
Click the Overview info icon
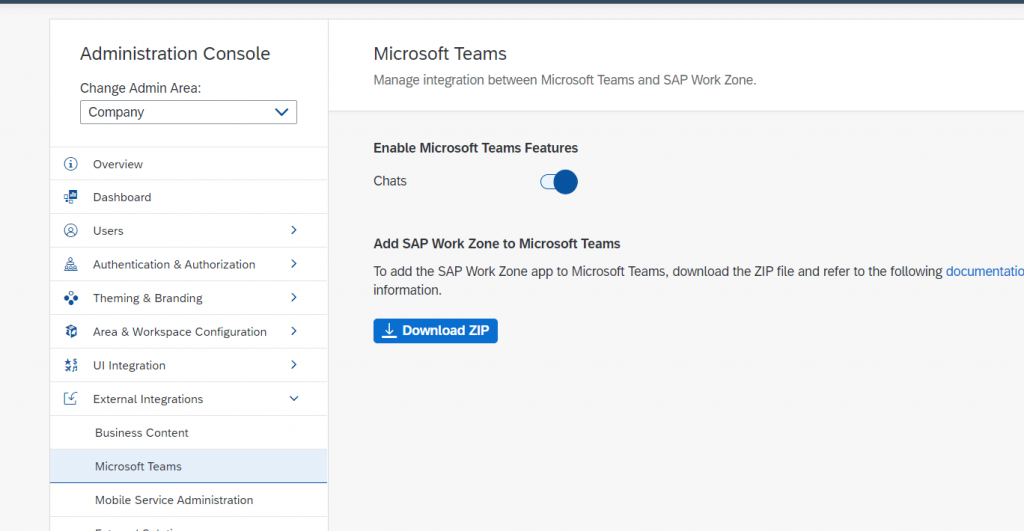(x=71, y=164)
